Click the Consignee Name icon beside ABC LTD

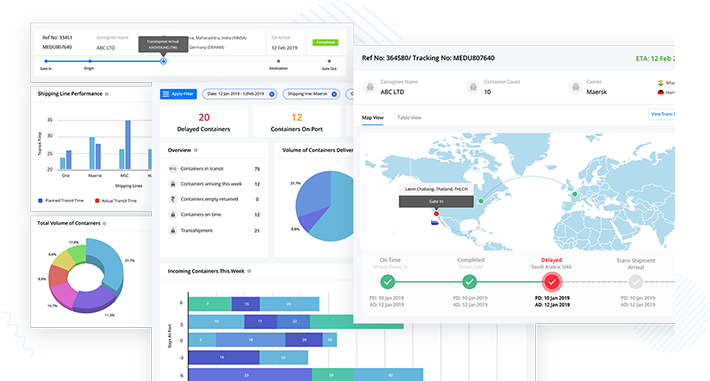click(370, 87)
